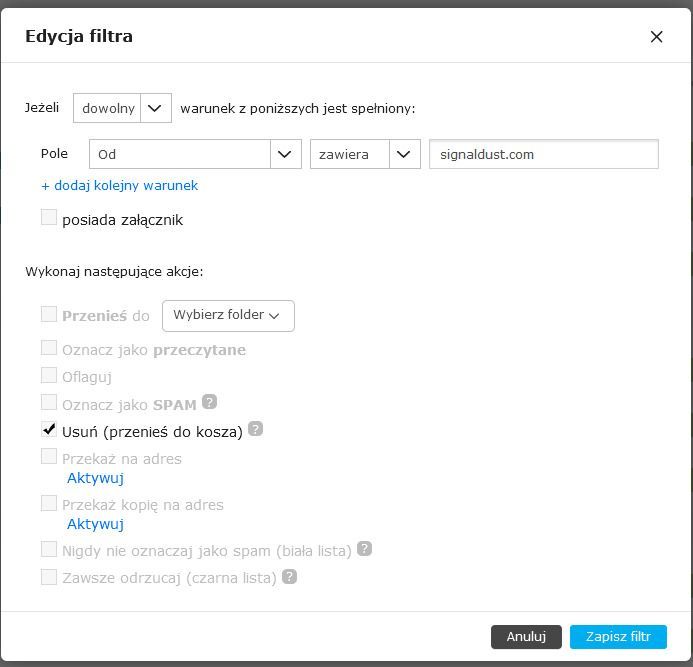Open the zawiera operator dropdown

pyautogui.click(x=365, y=154)
